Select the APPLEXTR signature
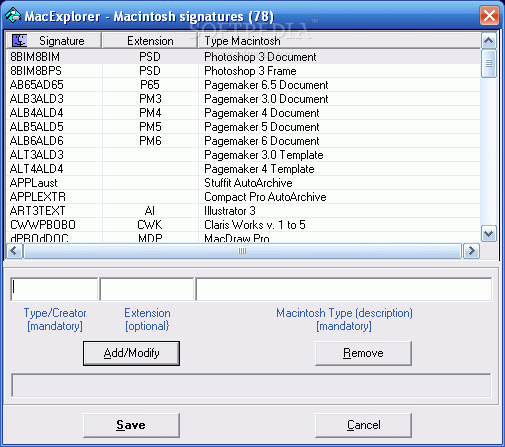Screen dimensions: 505x447 click(x=38, y=197)
